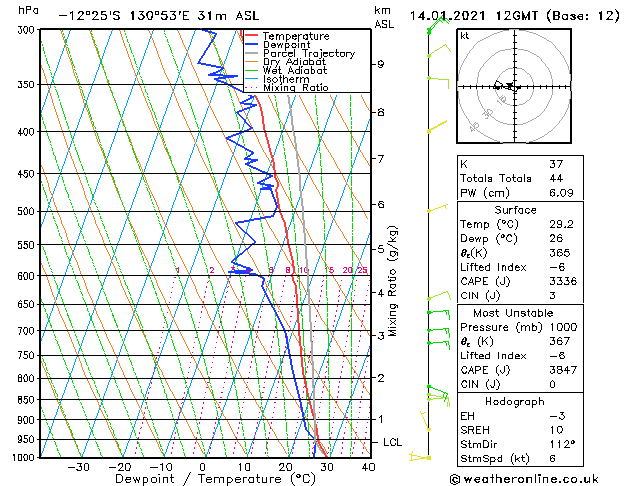Select the StmDir value 112°
This screenshot has height=486, width=629.
[562, 444]
